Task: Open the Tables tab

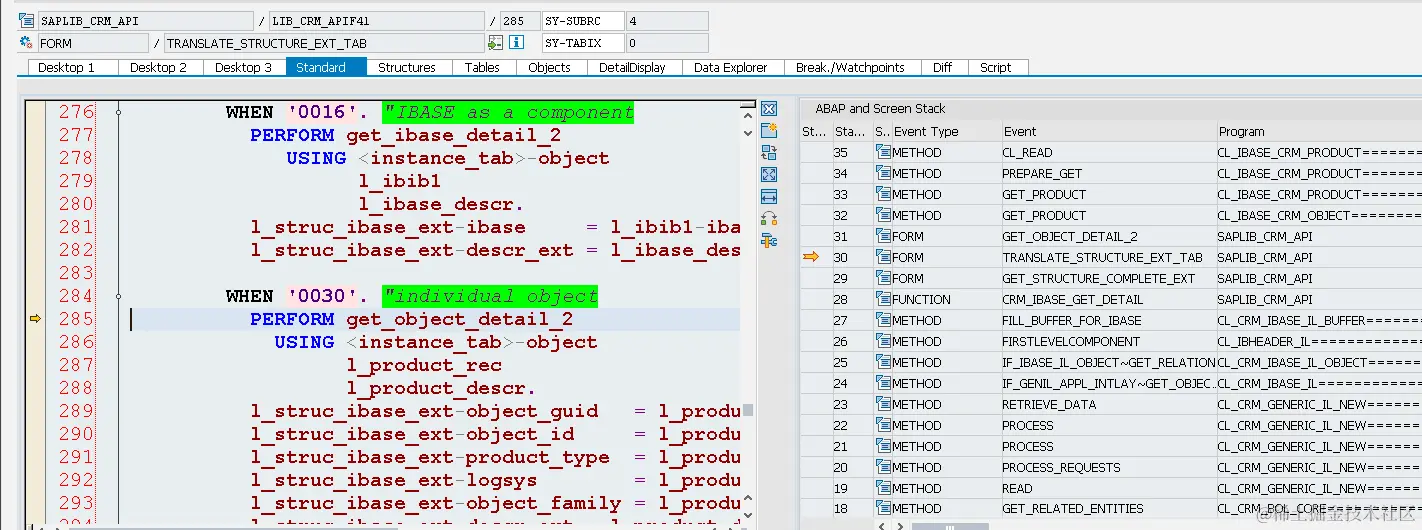Action: click(x=482, y=67)
